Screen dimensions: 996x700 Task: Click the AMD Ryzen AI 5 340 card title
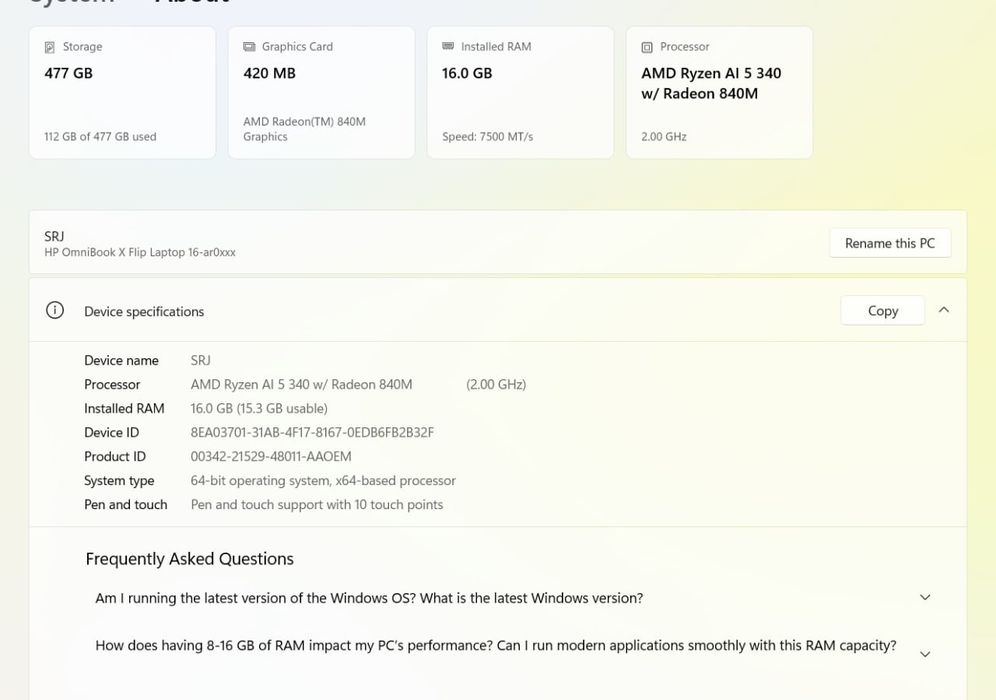tap(711, 83)
